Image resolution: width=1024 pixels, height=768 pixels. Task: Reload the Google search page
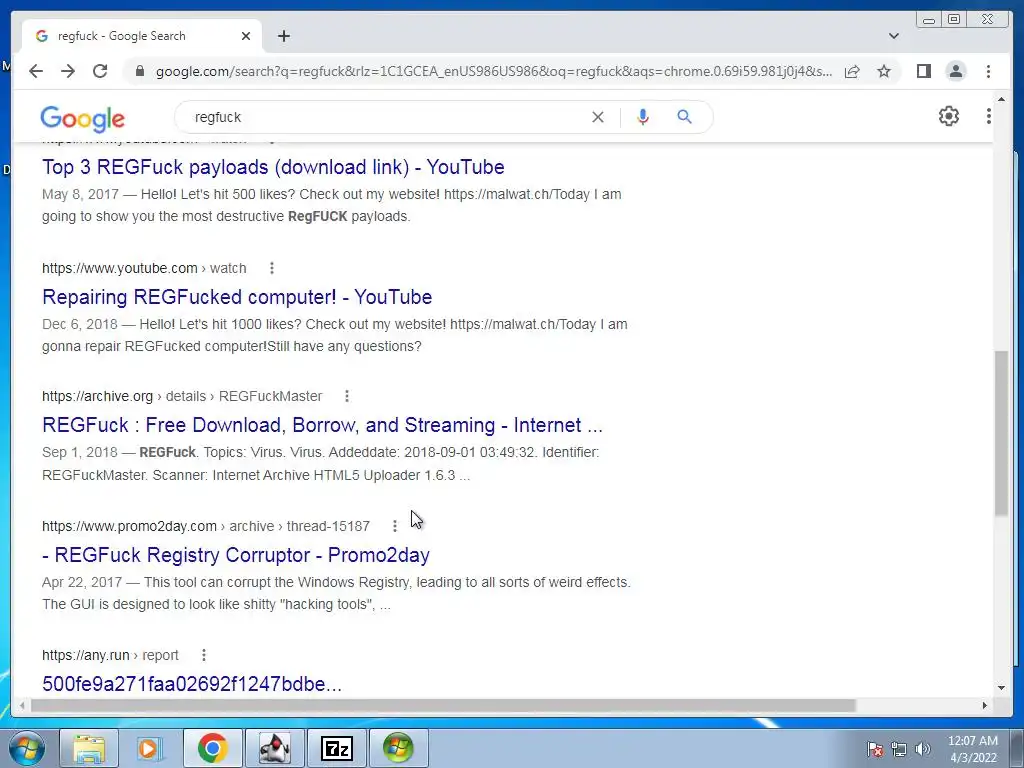tap(100, 71)
